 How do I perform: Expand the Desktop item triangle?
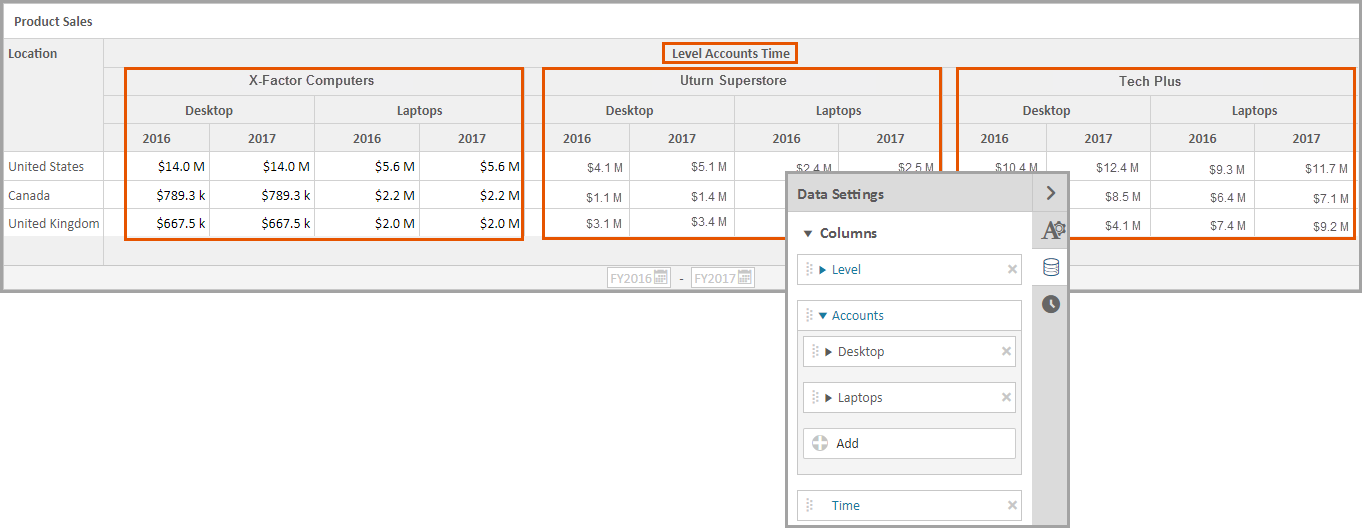829,351
